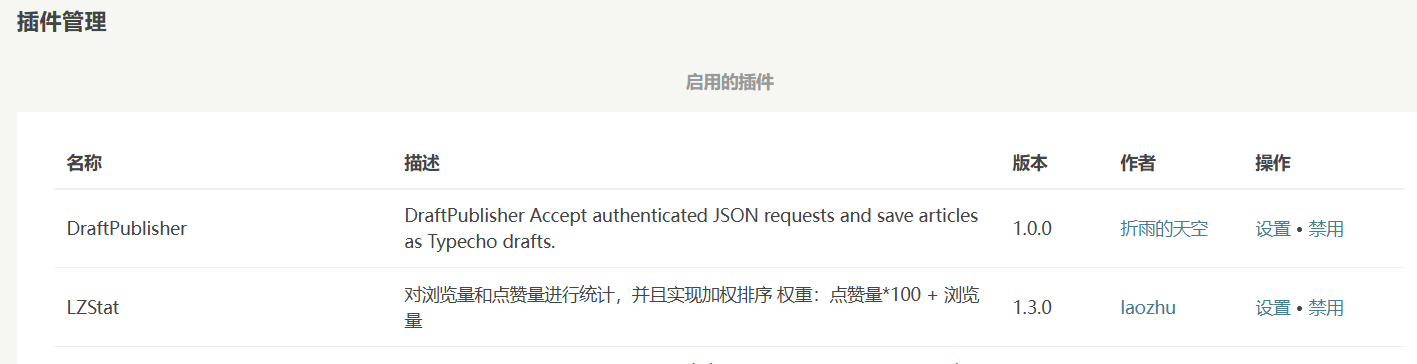Select the 名称 column header
This screenshot has width=1417, height=364.
tap(84, 163)
